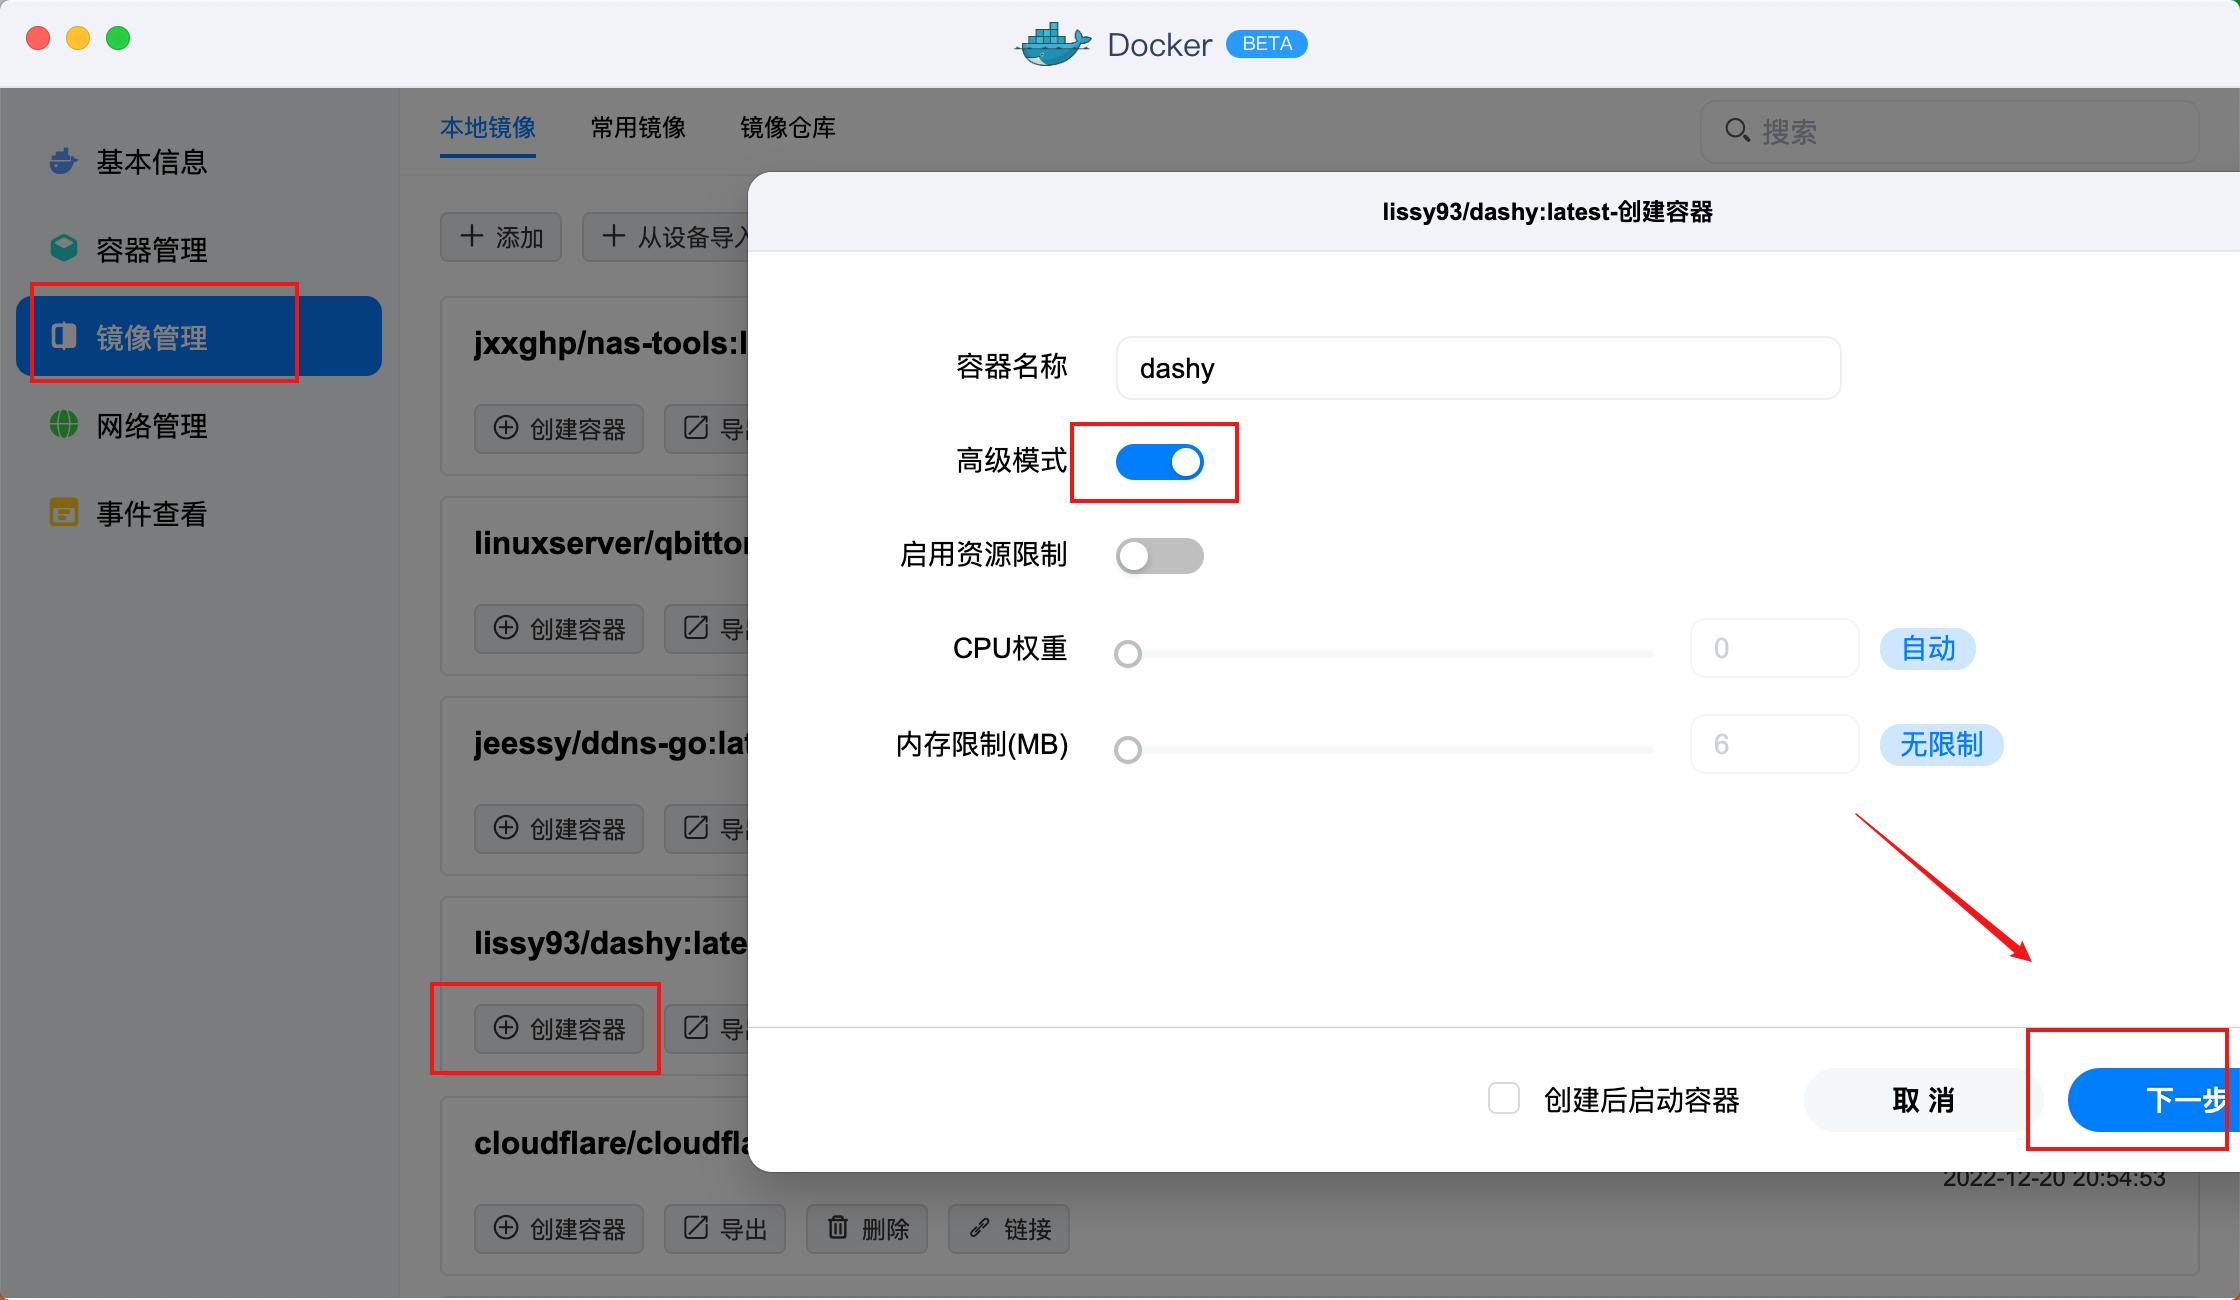Click the 取消 button to cancel
The image size is (2240, 1300).
[x=1921, y=1099]
